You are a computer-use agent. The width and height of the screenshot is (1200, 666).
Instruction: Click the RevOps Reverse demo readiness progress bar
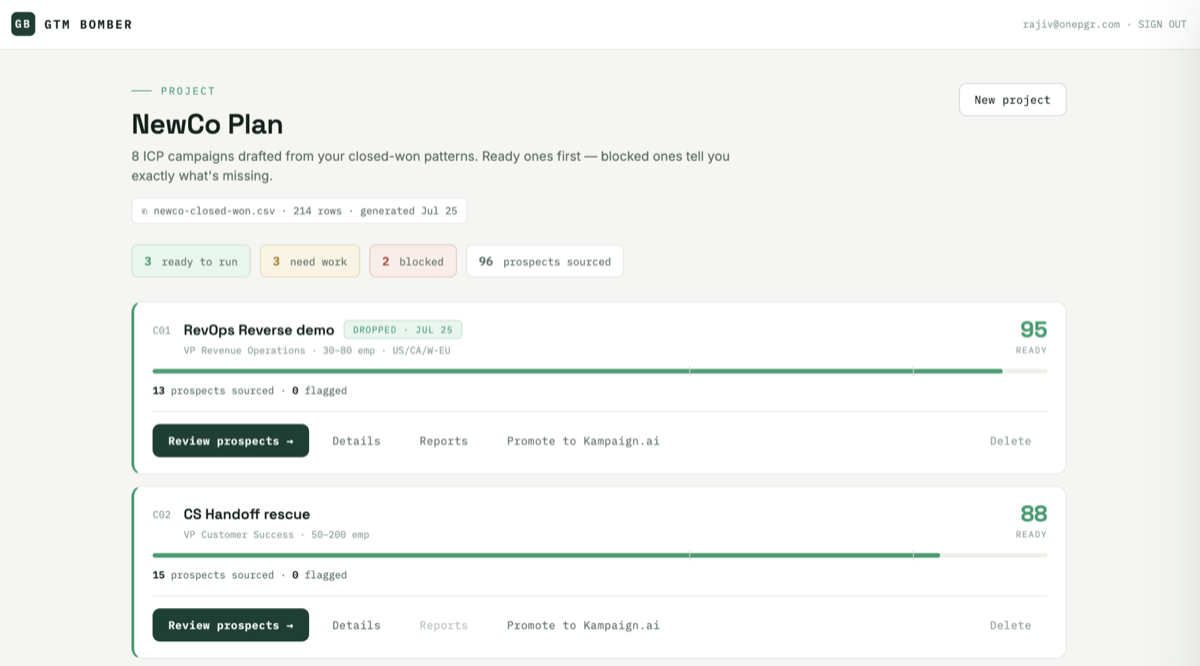coord(600,371)
